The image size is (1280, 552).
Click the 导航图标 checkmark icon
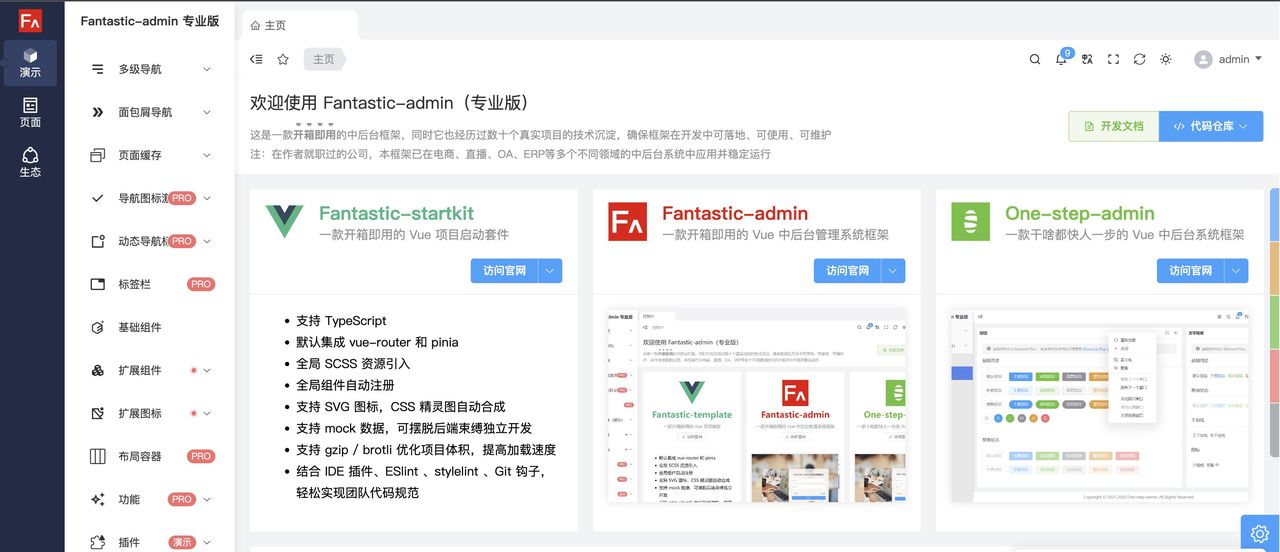point(98,198)
